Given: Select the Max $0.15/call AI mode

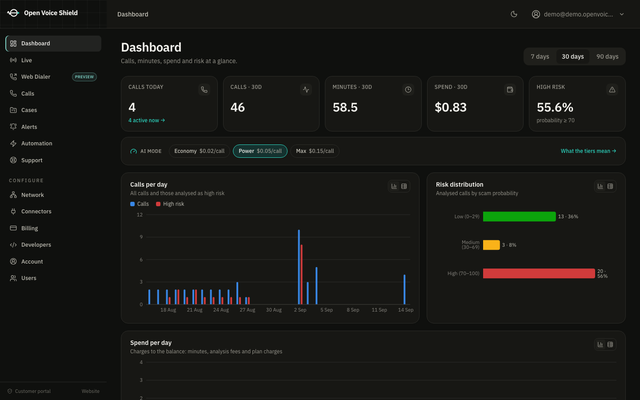Looking at the screenshot, I should pyautogui.click(x=315, y=151).
